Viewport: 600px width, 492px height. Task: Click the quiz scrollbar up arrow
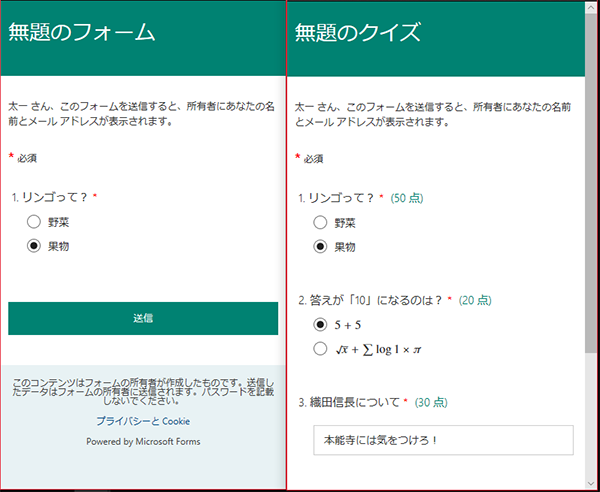pos(590,7)
